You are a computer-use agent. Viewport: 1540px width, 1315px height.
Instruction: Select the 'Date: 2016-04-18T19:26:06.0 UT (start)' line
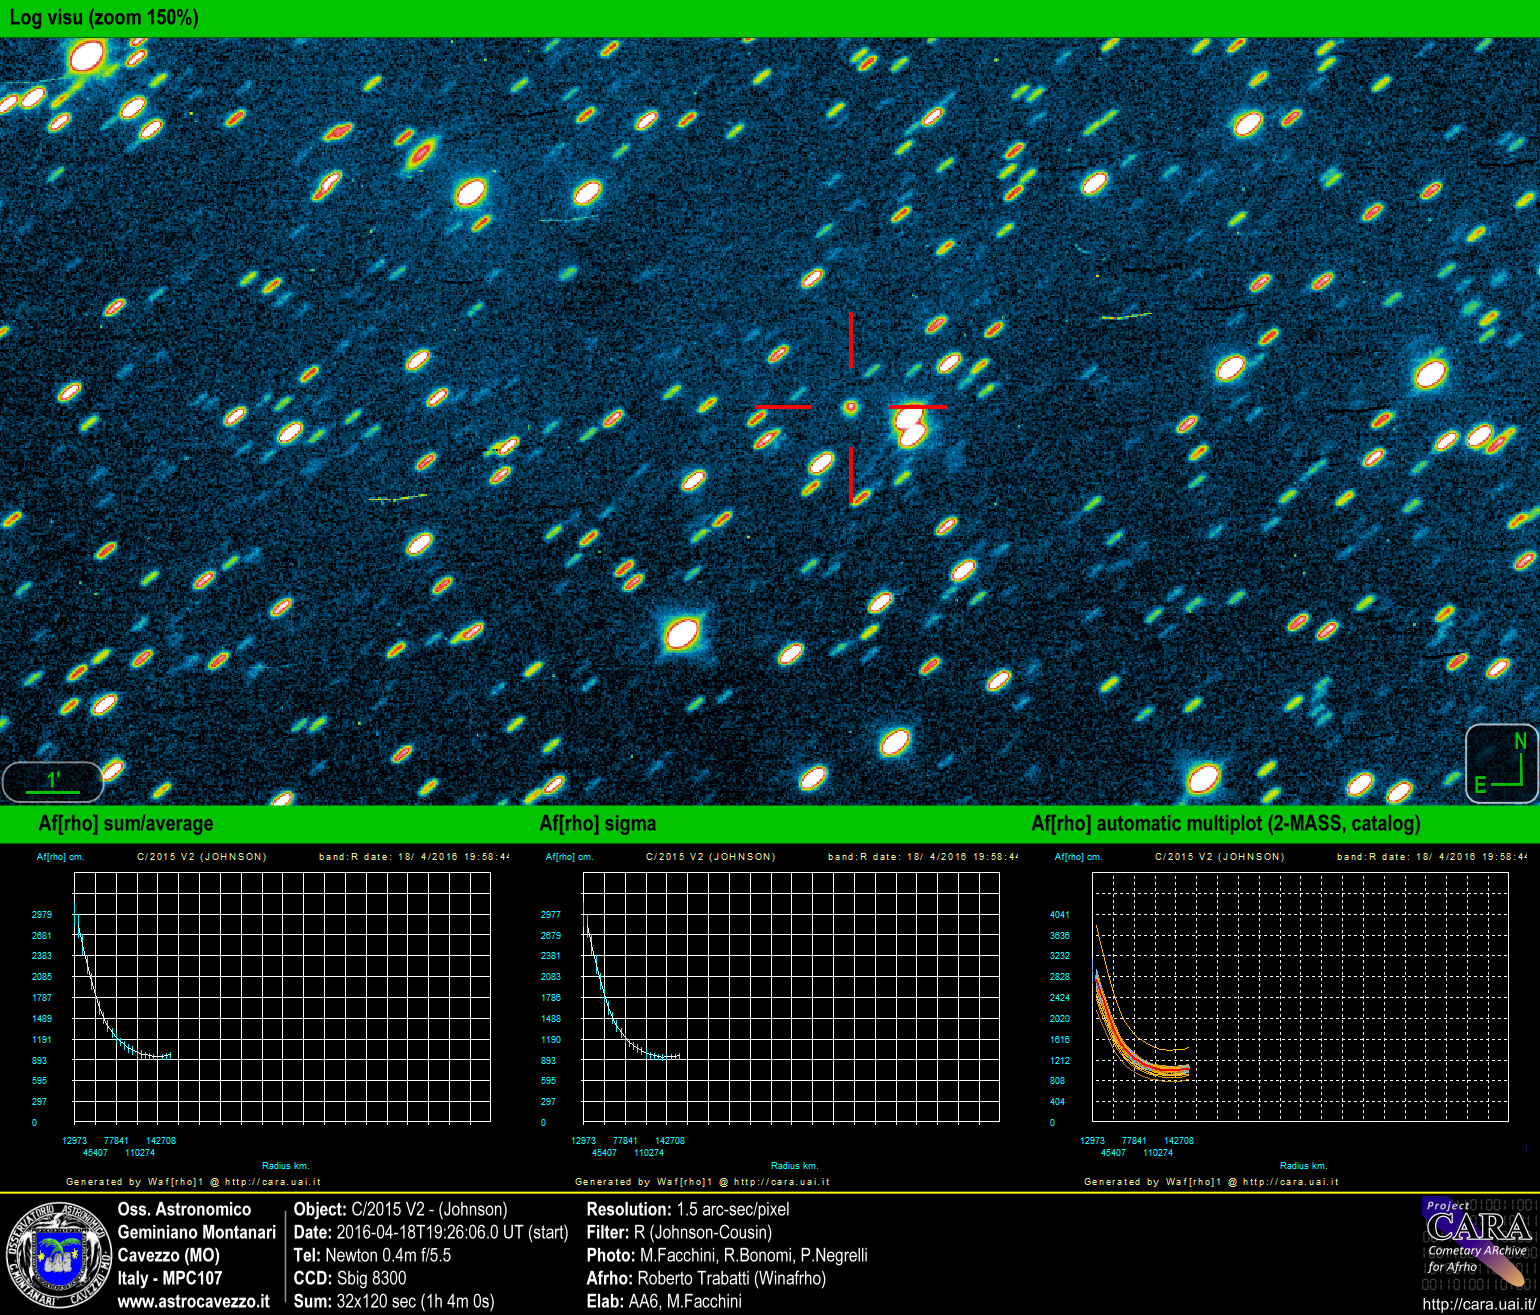click(431, 1232)
